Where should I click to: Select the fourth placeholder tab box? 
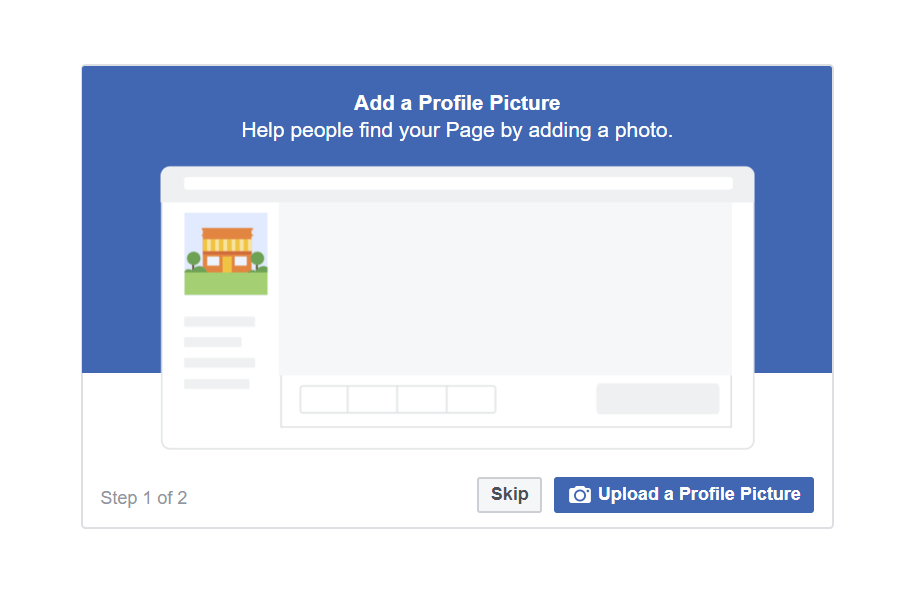tap(471, 399)
